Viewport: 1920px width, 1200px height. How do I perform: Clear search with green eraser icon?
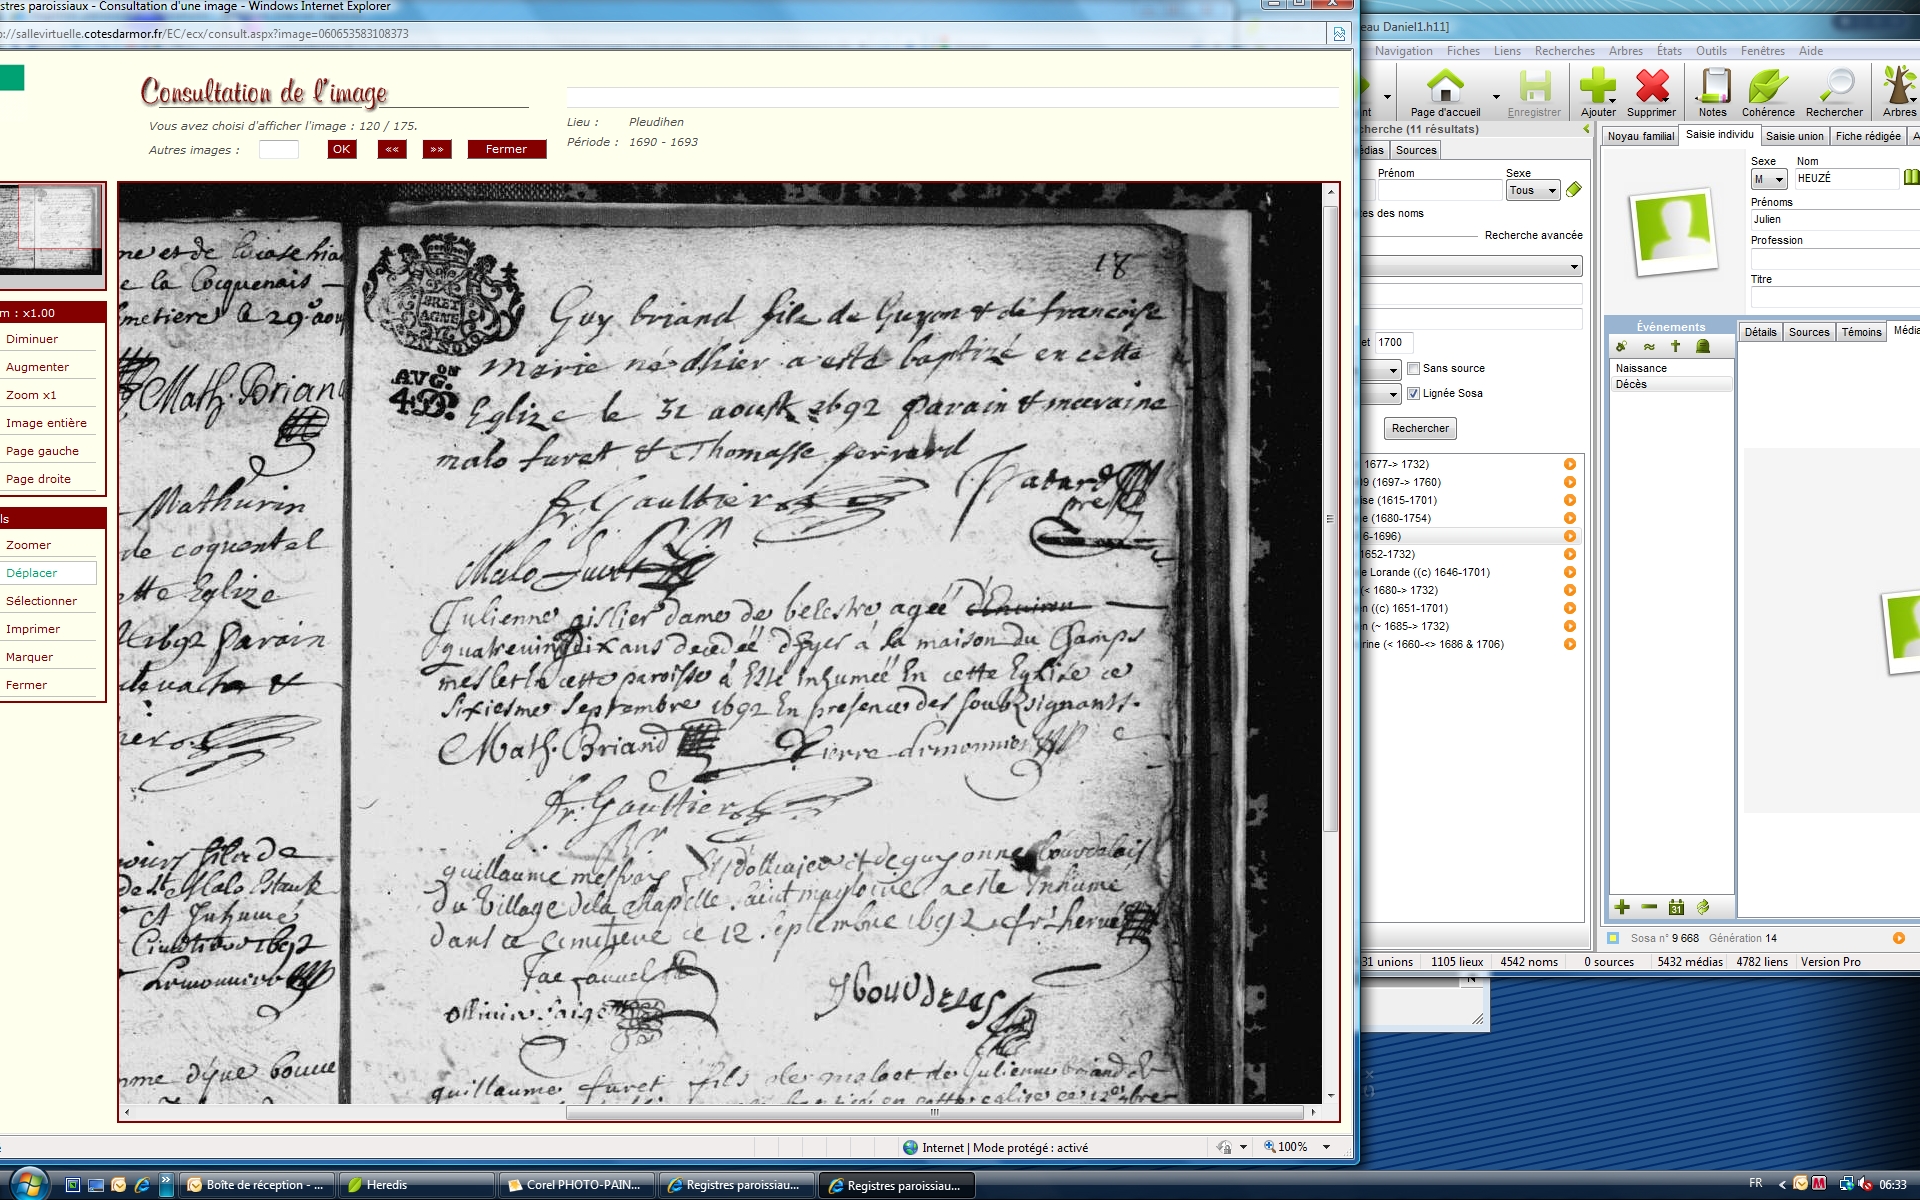pyautogui.click(x=1574, y=190)
